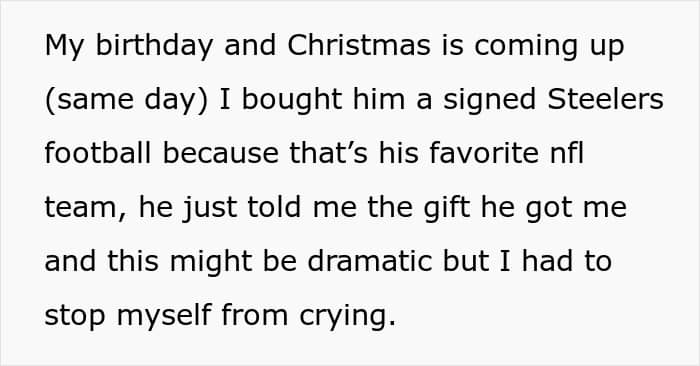Click the word "coming" in first line
Viewport: 700px width, 366px height.
(x=526, y=46)
